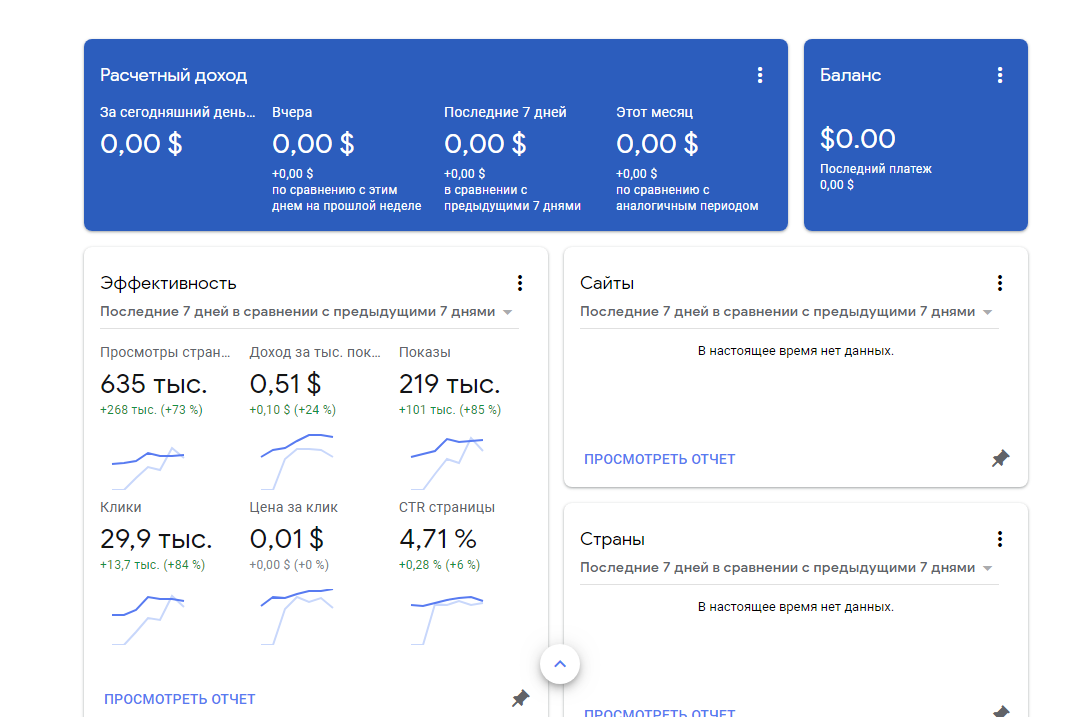Pin the Сайты card
Viewport: 1087px width, 717px height.
(1000, 459)
